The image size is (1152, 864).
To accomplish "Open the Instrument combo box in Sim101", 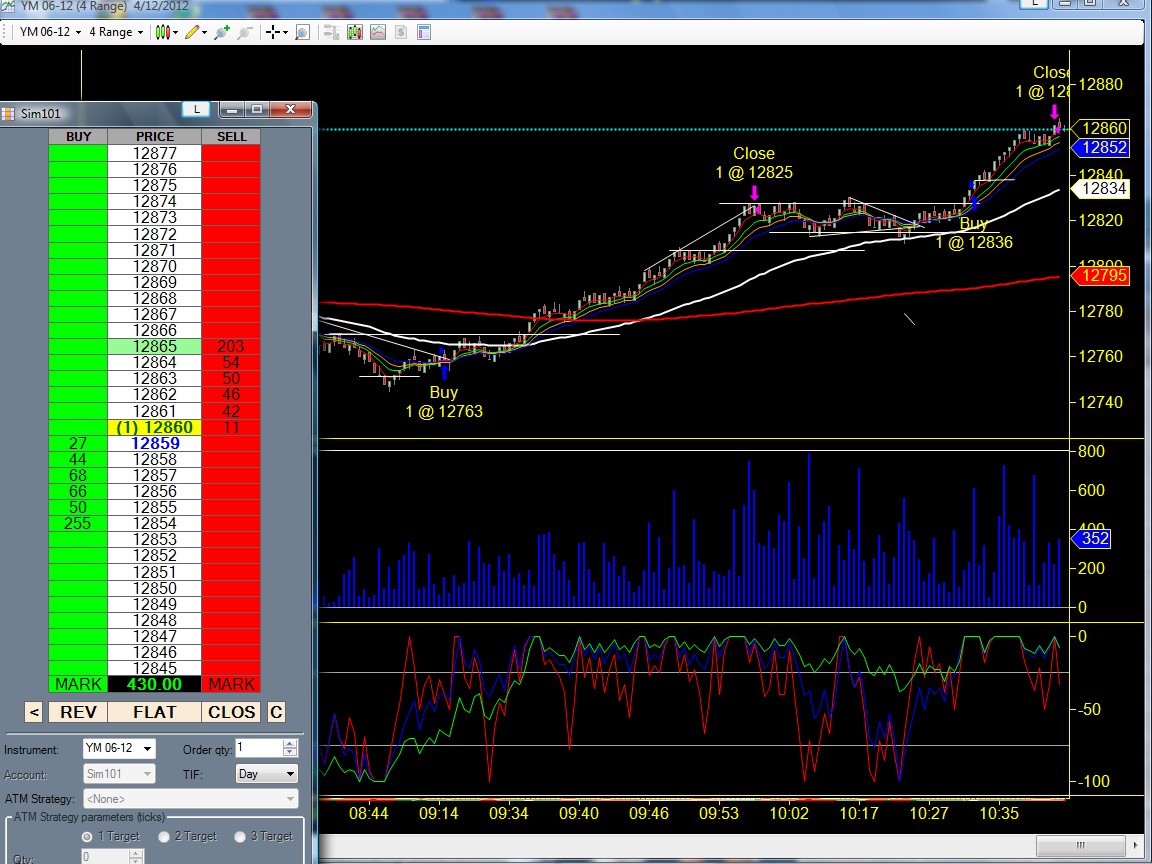I will coord(118,749).
